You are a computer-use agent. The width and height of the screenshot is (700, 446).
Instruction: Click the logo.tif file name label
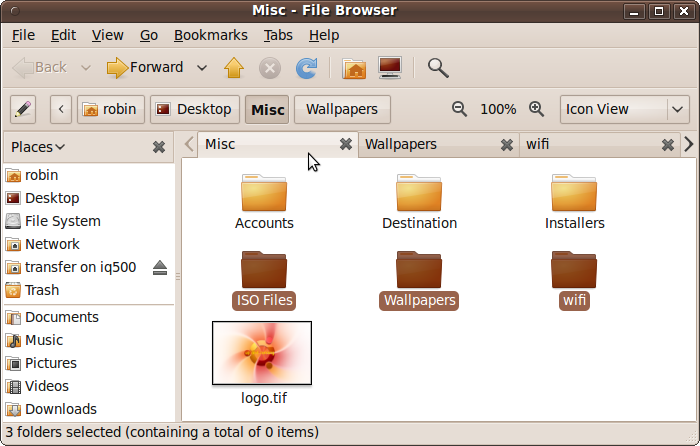264,398
